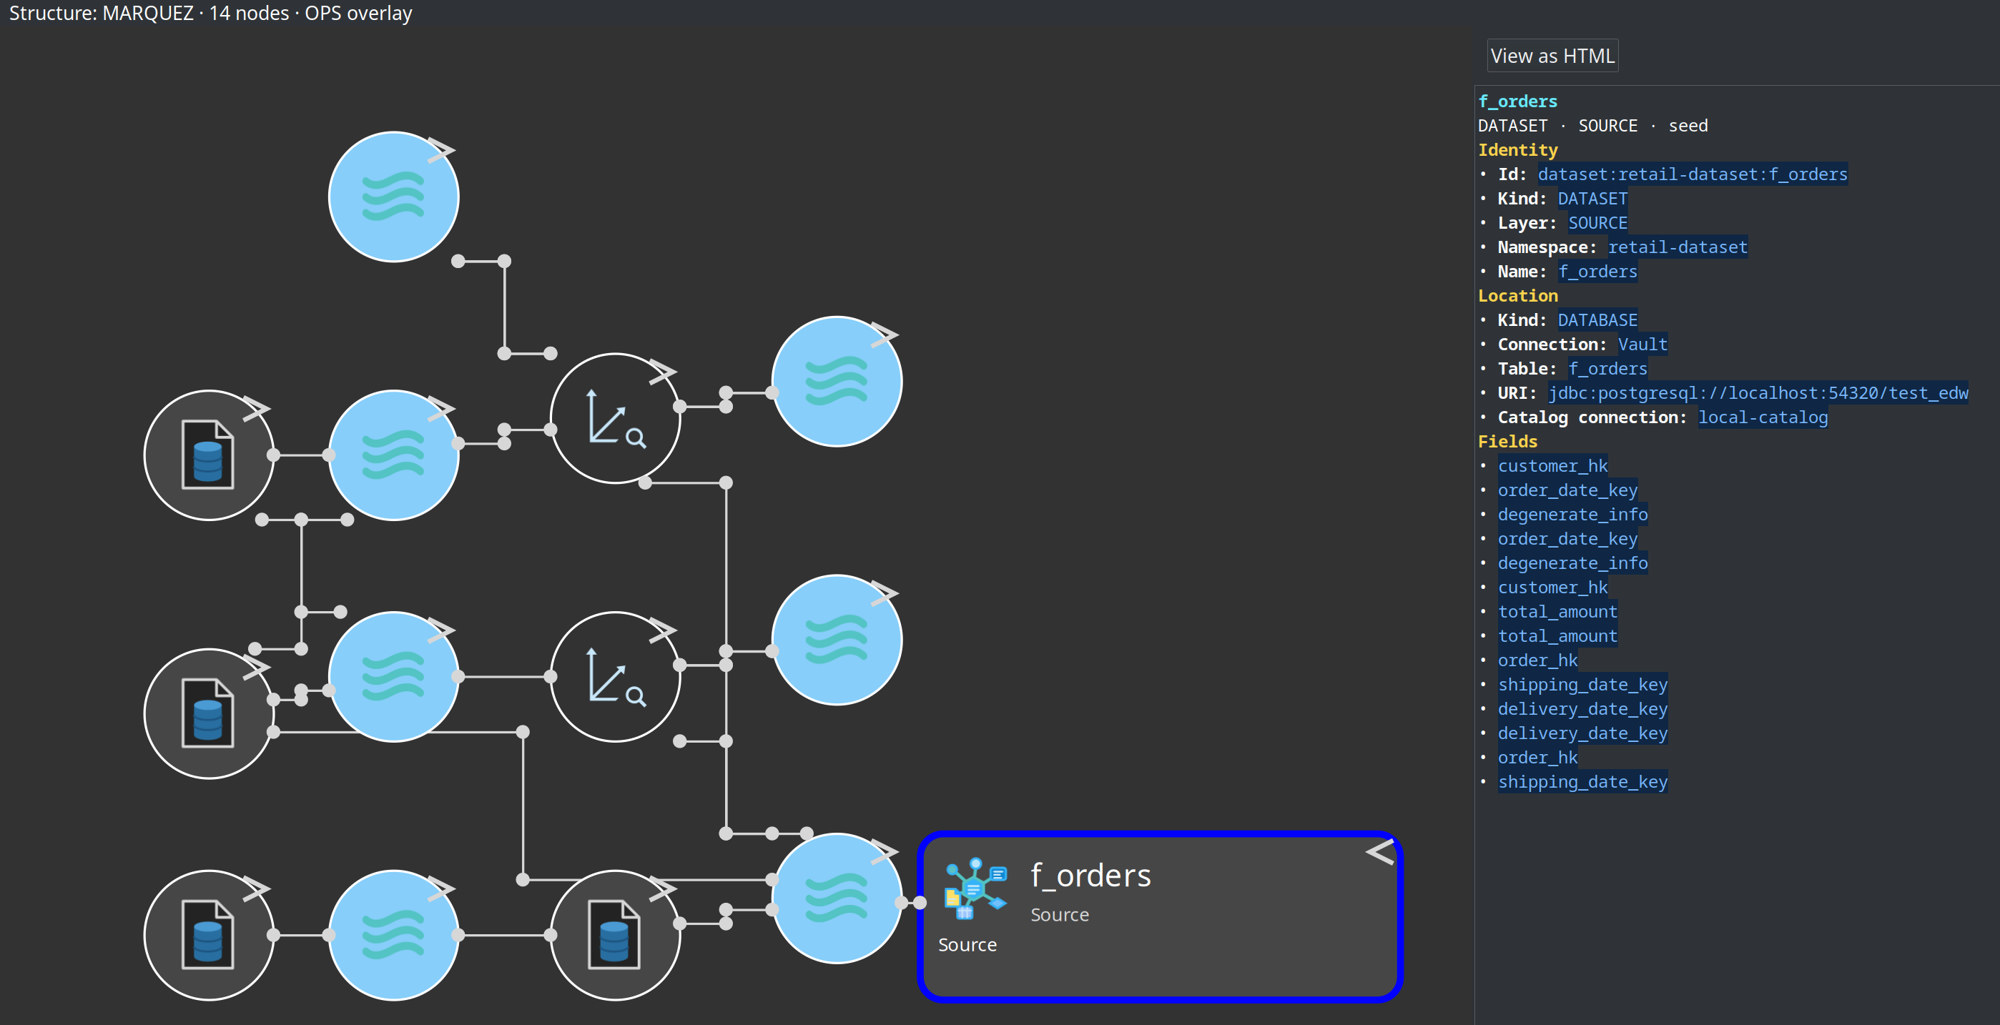Click the View as HTML button
Viewport: 2000px width, 1025px height.
1552,56
